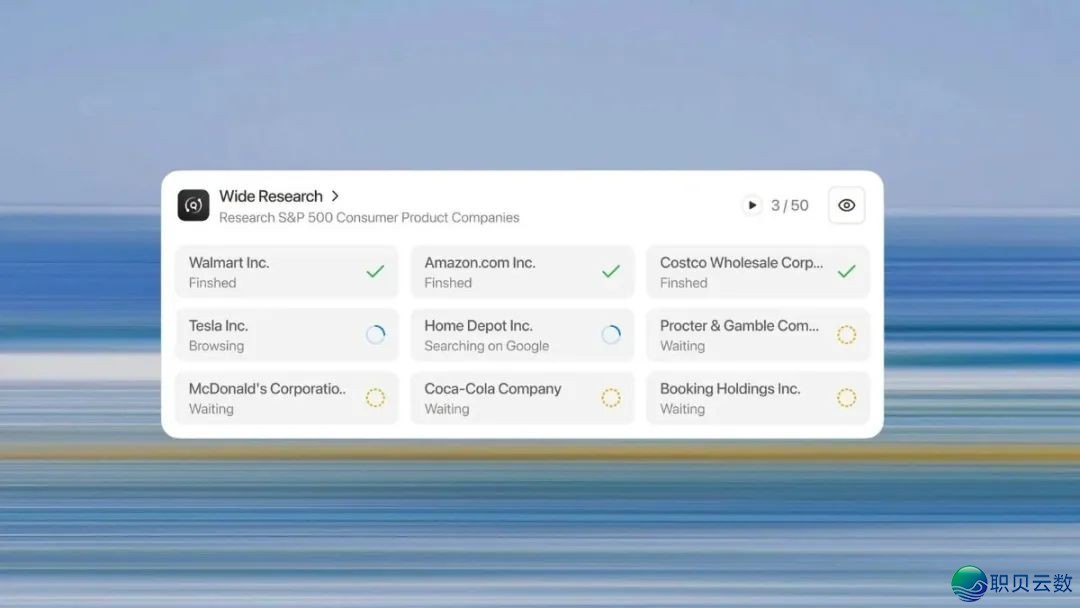The image size is (1080, 608).
Task: Toggle the eye visibility button
Action: point(846,205)
